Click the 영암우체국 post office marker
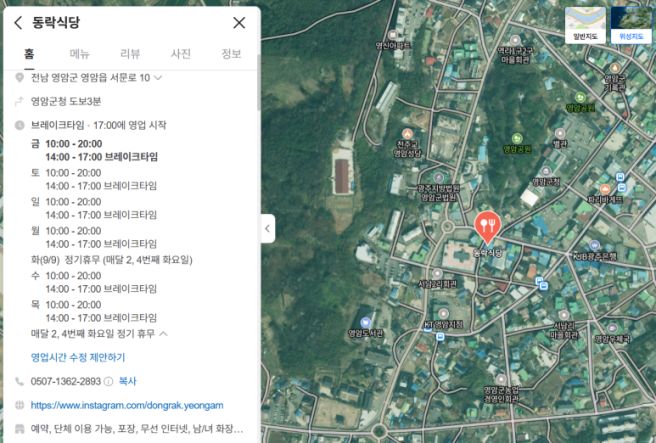This screenshot has width=656, height=443. click(x=612, y=328)
